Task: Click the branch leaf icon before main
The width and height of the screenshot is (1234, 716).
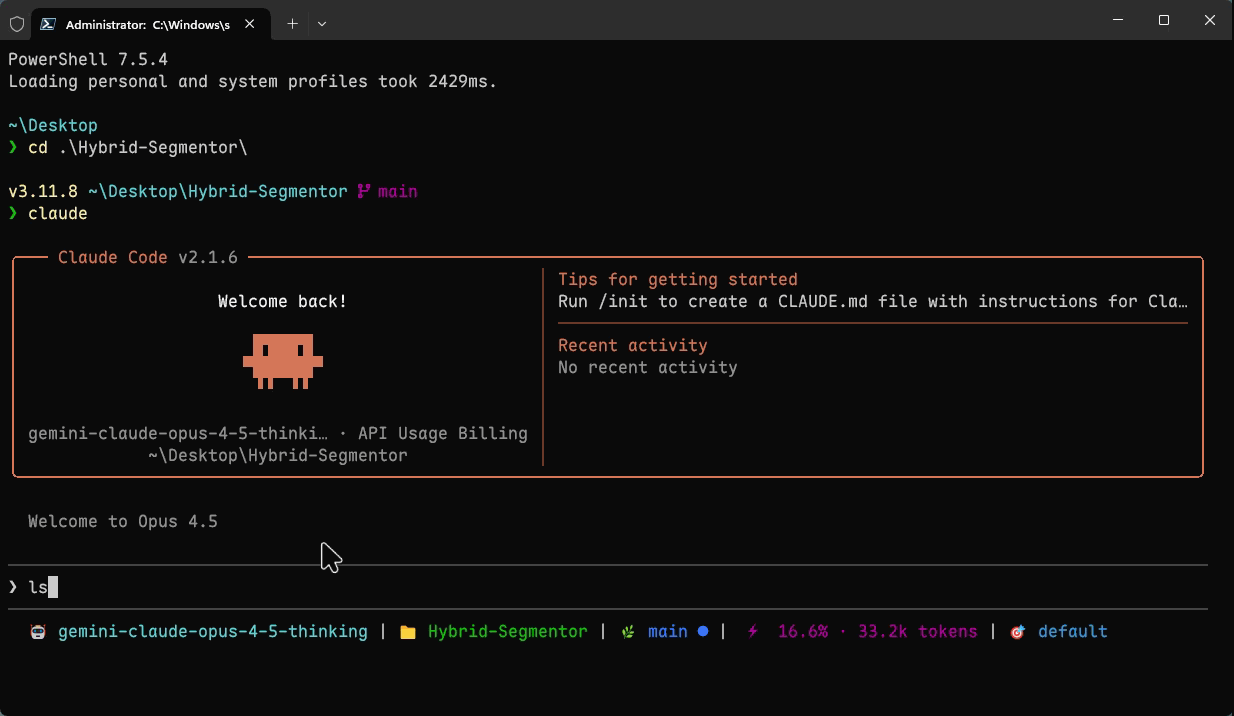Action: tap(628, 632)
